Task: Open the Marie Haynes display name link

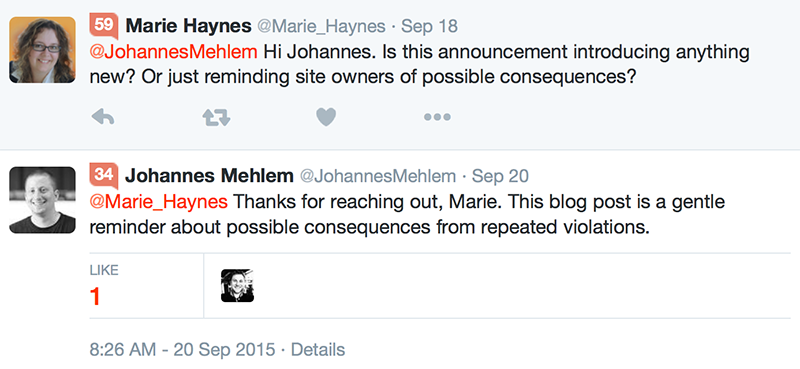Action: [x=189, y=26]
